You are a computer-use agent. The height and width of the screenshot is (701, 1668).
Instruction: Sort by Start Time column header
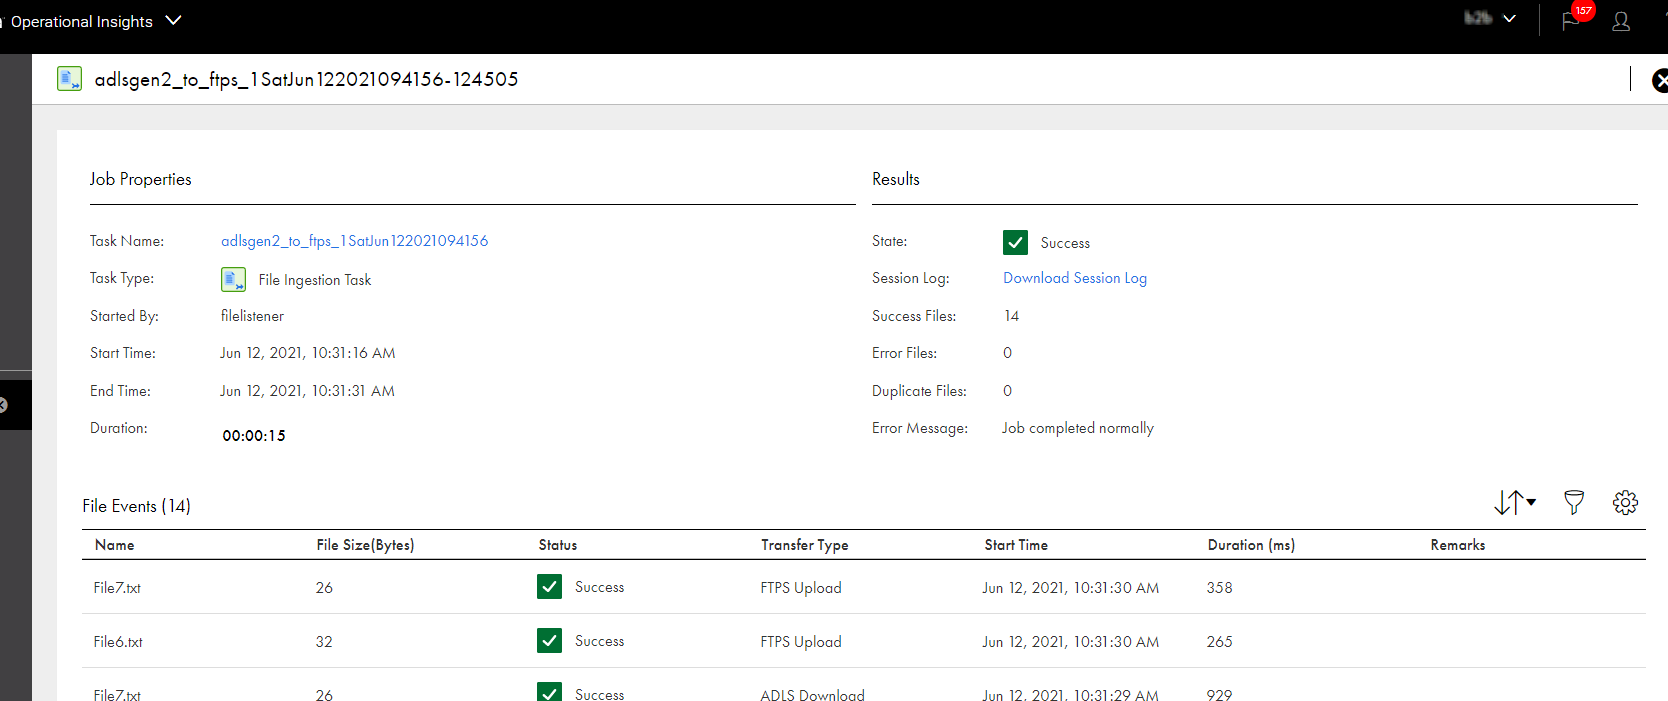pos(1016,545)
